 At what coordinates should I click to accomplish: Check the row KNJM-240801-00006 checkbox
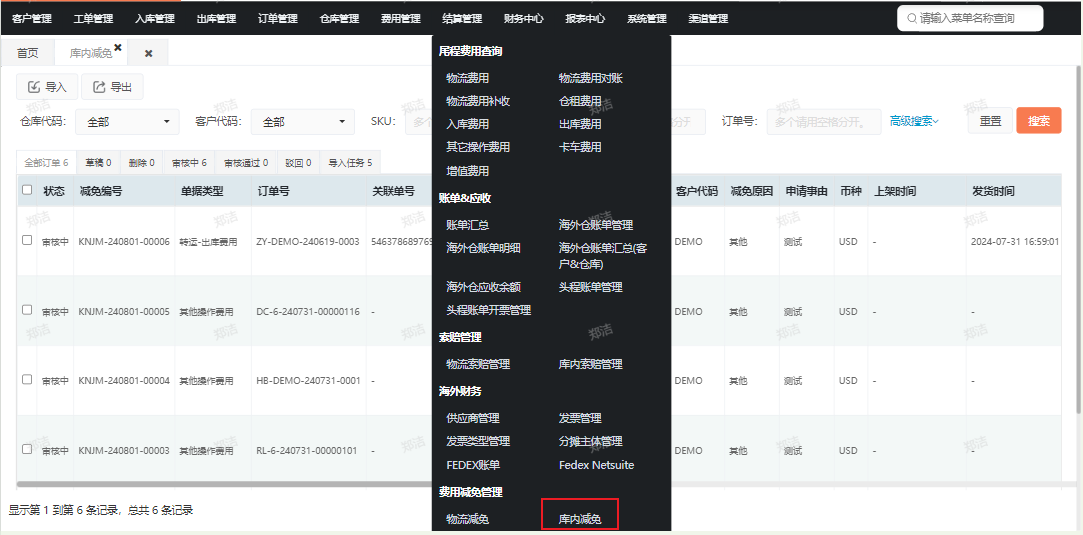tap(27, 240)
